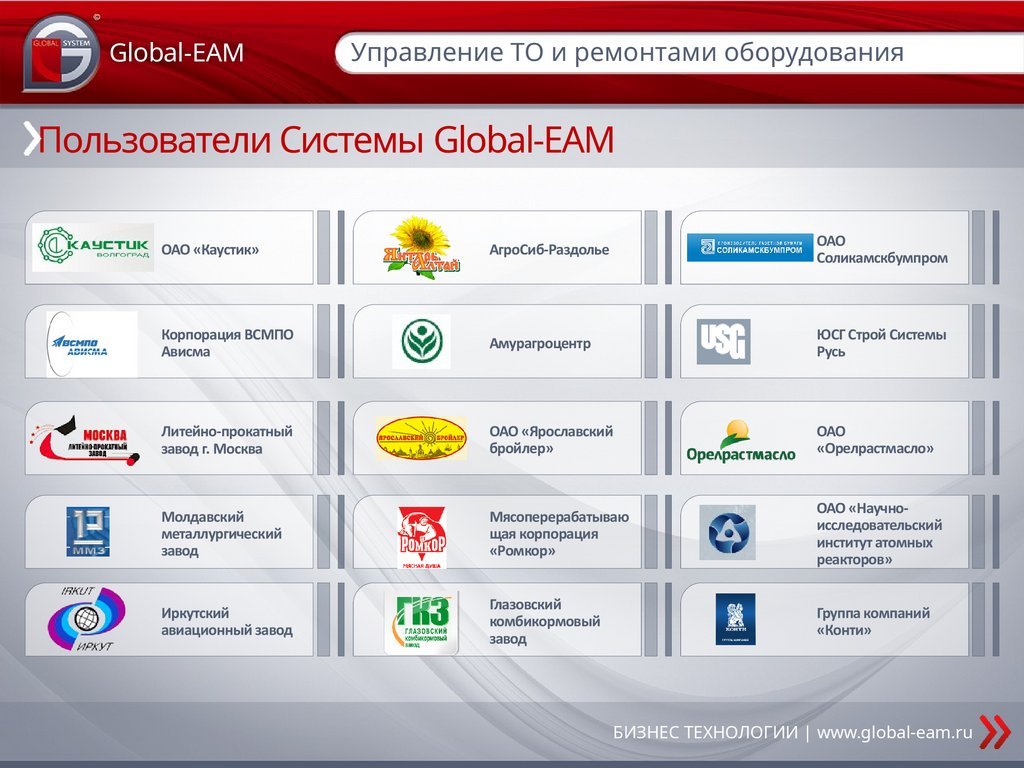Click the atomic reactors institute emblem
This screenshot has height=768, width=1024.
tap(727, 532)
